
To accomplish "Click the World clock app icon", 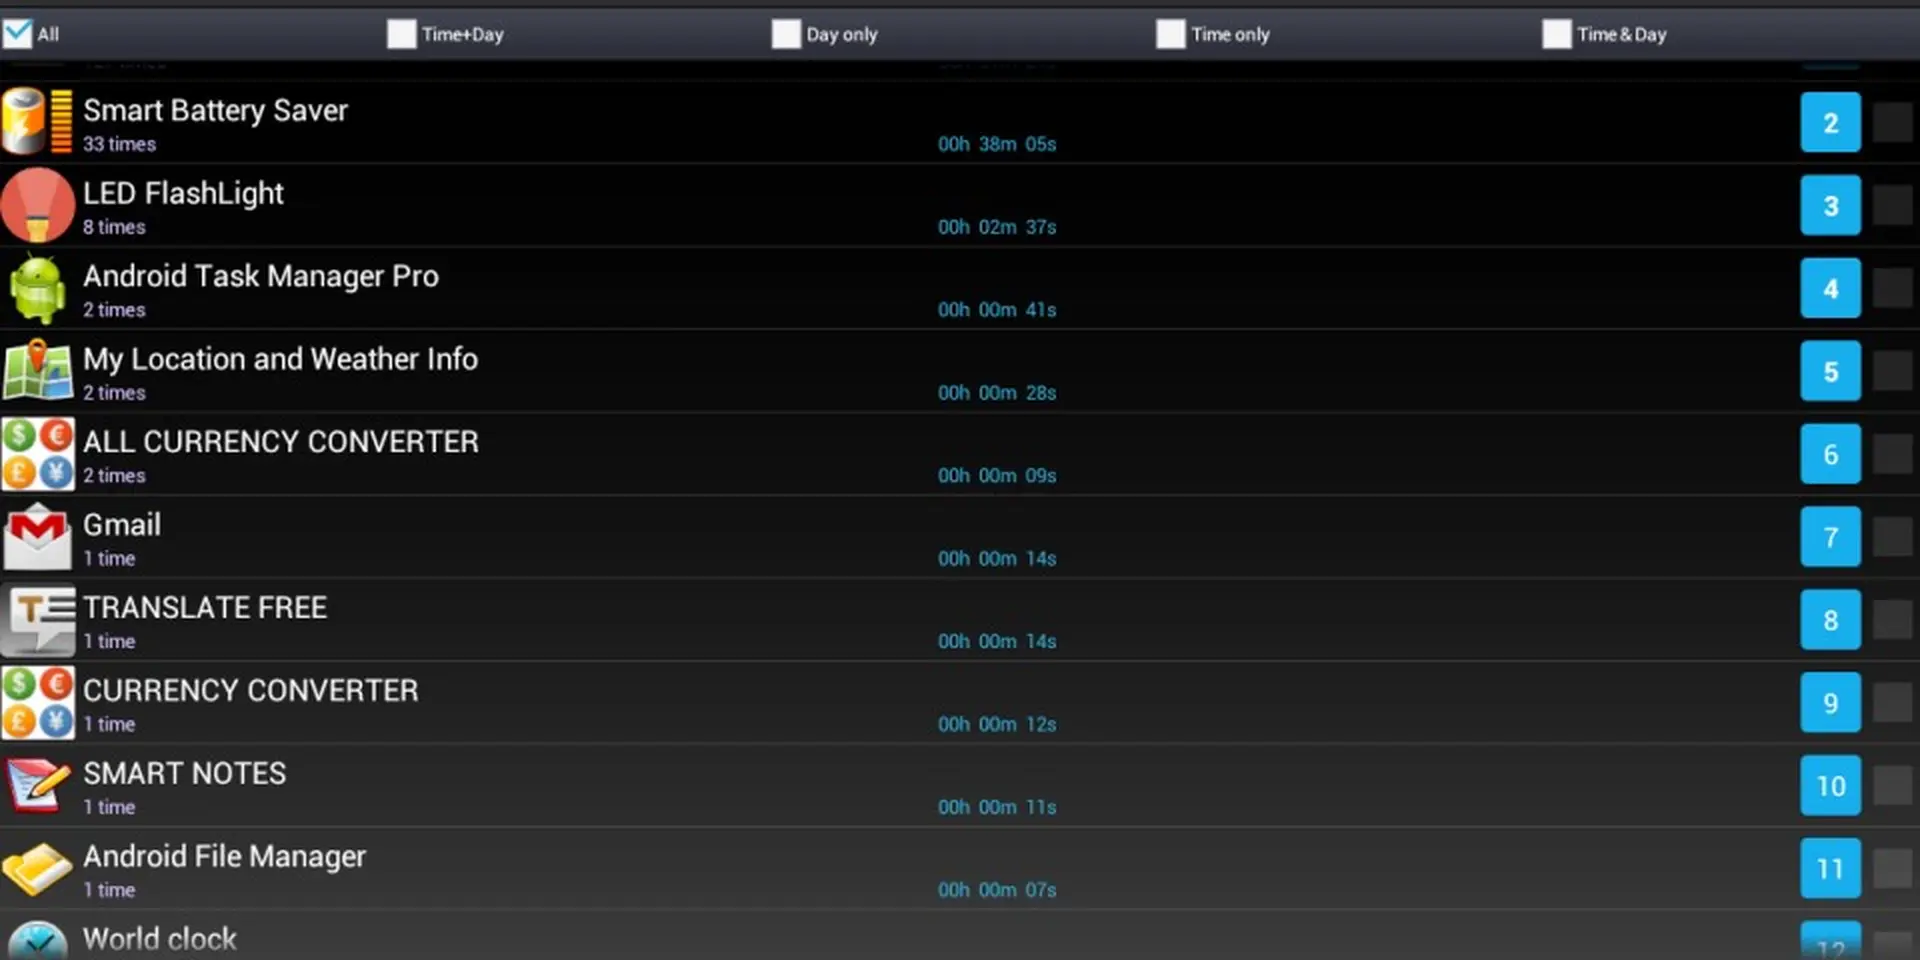I will coord(37,941).
